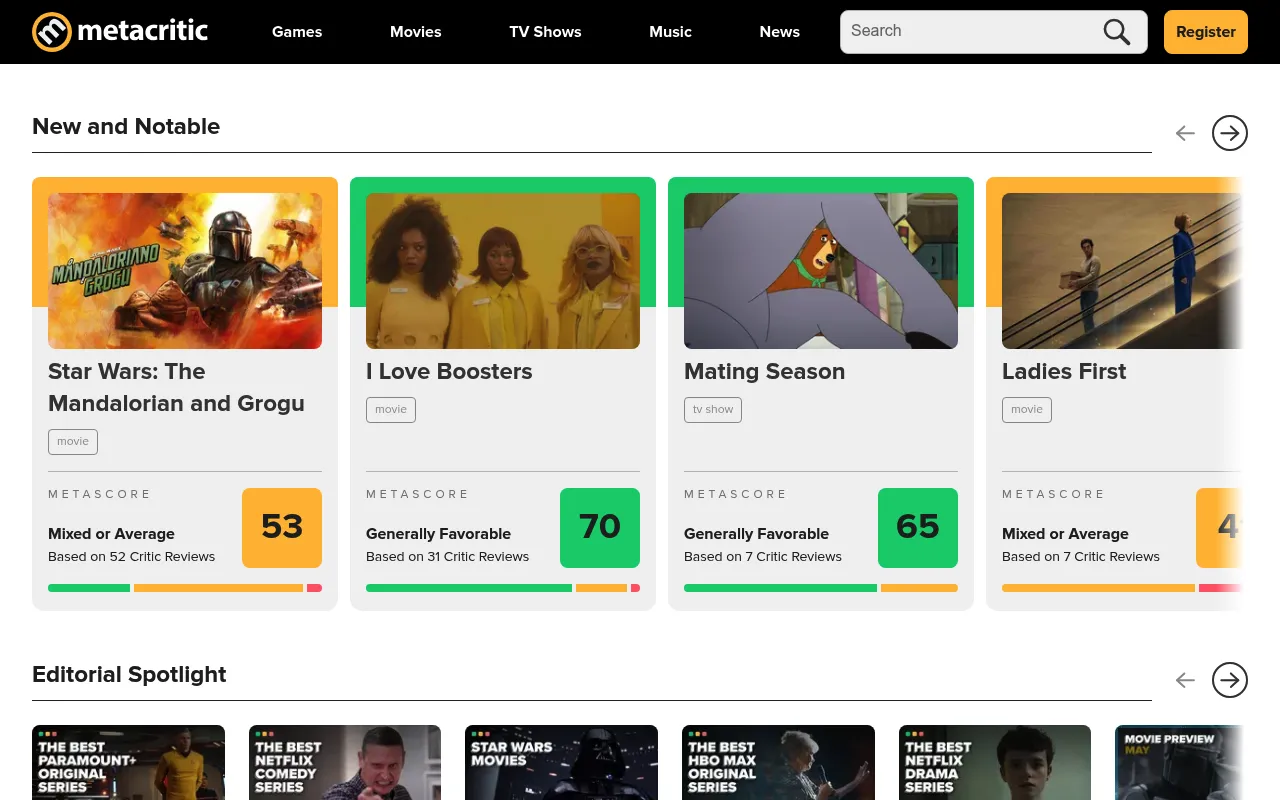The width and height of the screenshot is (1280, 800).
Task: Click I Love Boosters review distribution bar
Action: coord(503,588)
